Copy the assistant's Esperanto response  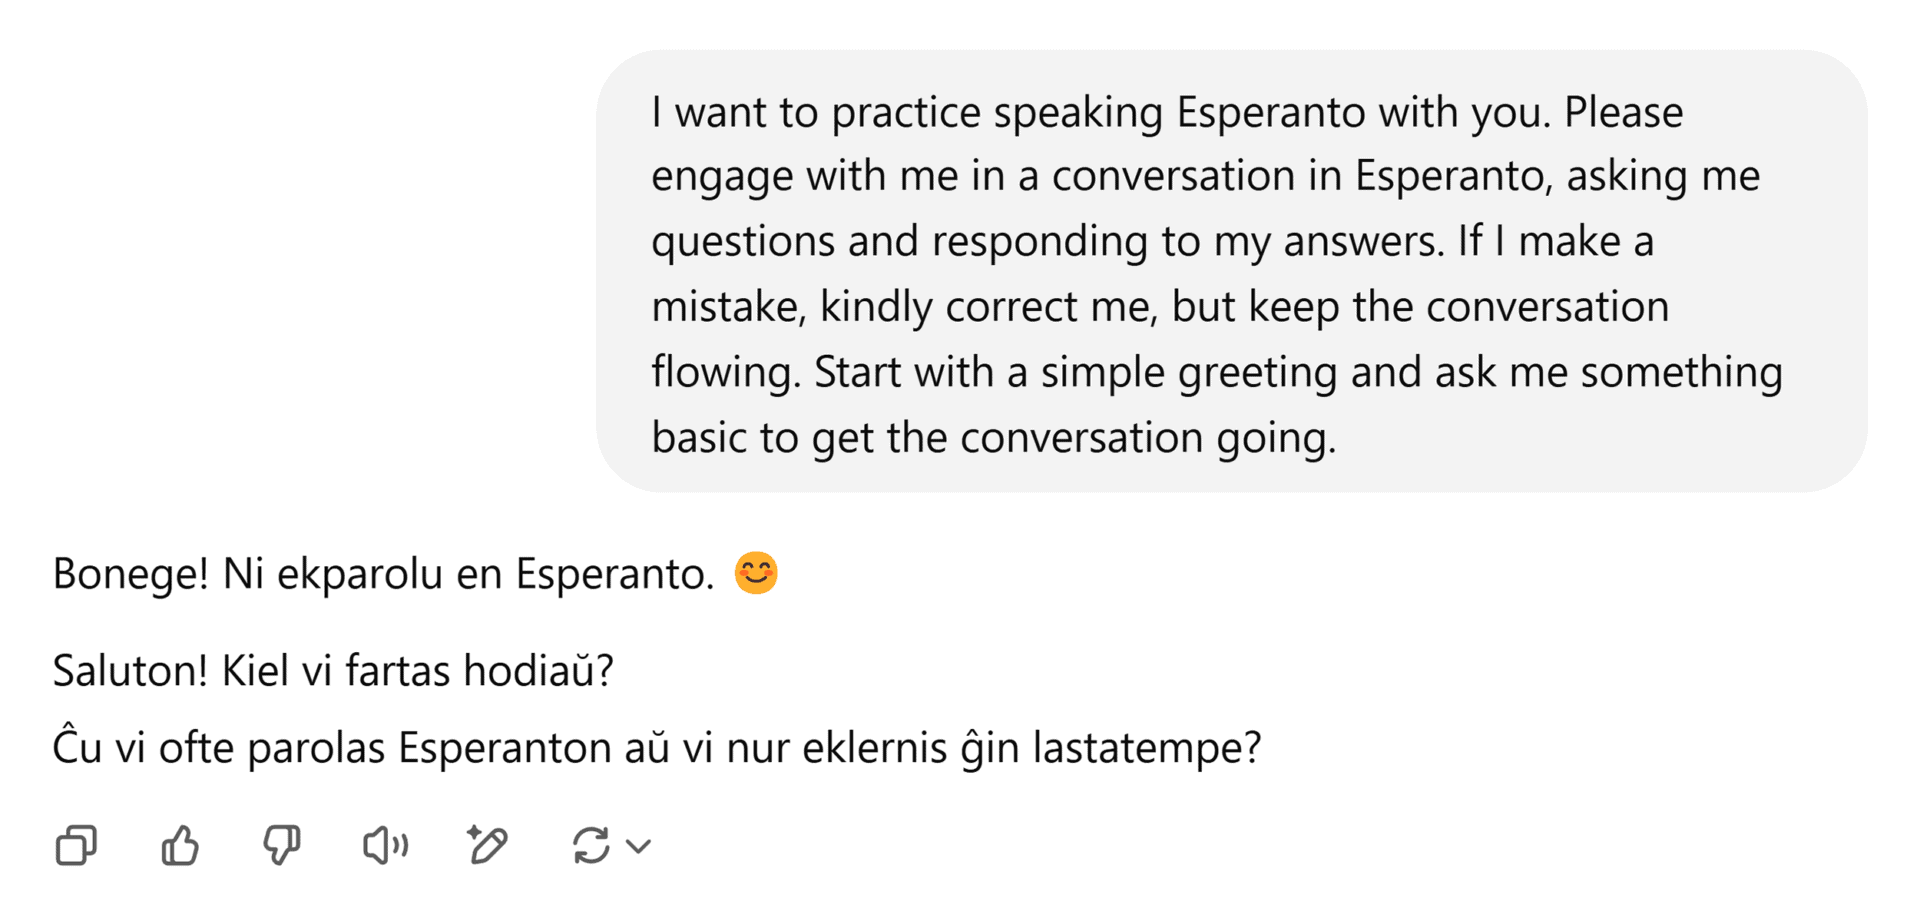point(76,846)
